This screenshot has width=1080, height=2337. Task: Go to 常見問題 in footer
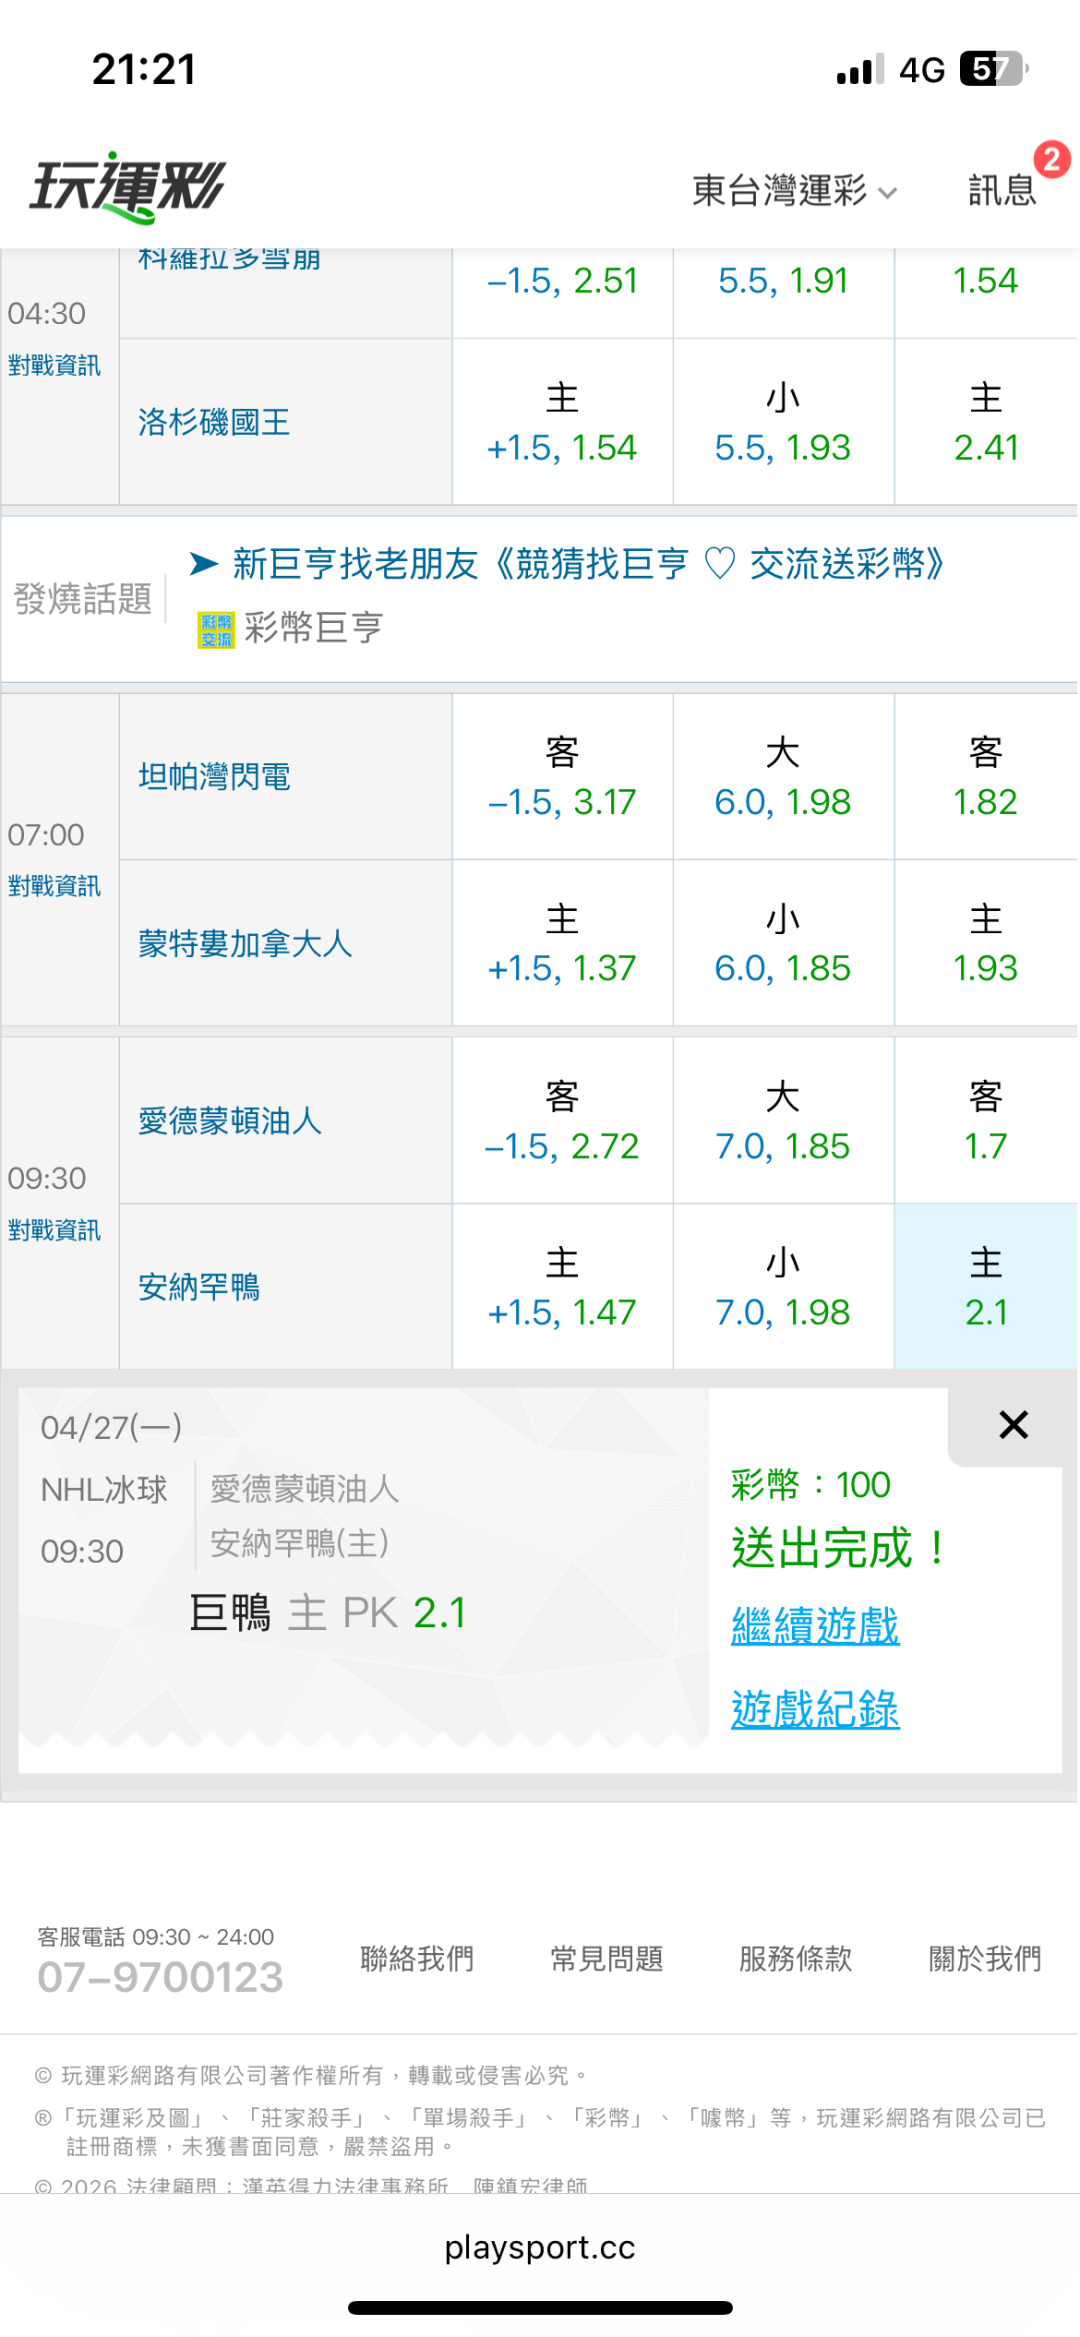[607, 1958]
